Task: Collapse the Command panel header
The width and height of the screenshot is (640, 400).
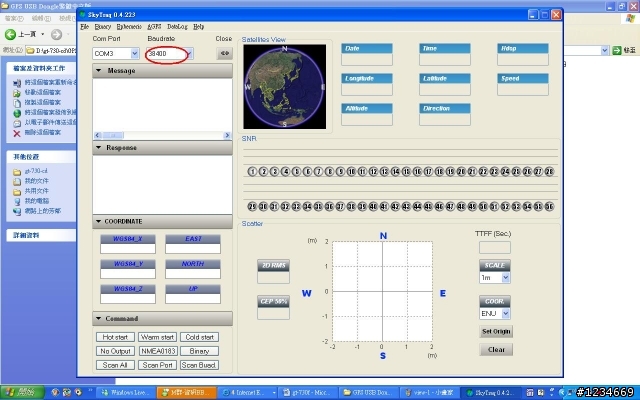Action: (x=162, y=318)
